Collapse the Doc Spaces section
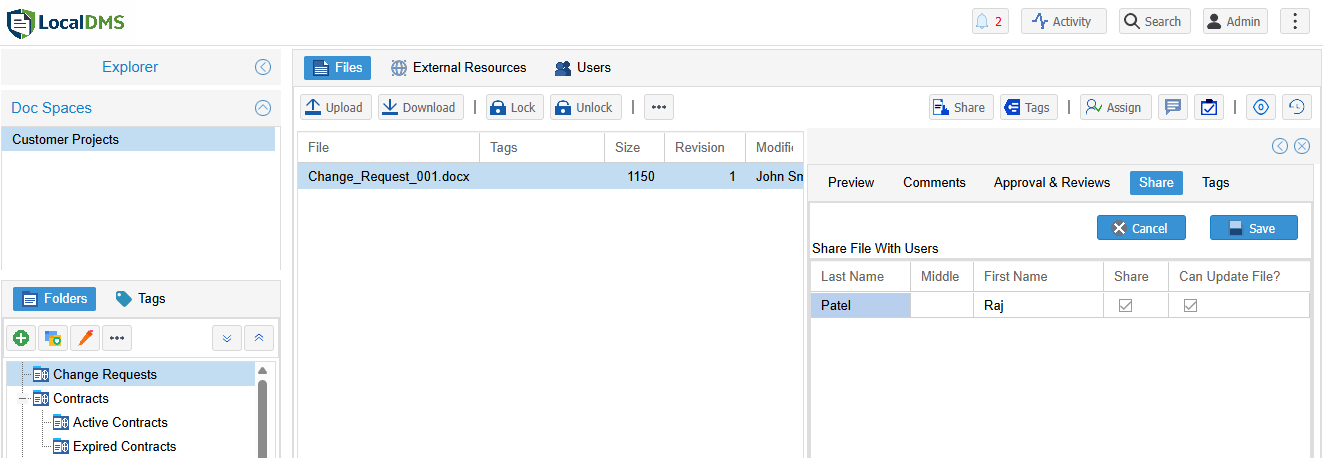 pyautogui.click(x=263, y=108)
